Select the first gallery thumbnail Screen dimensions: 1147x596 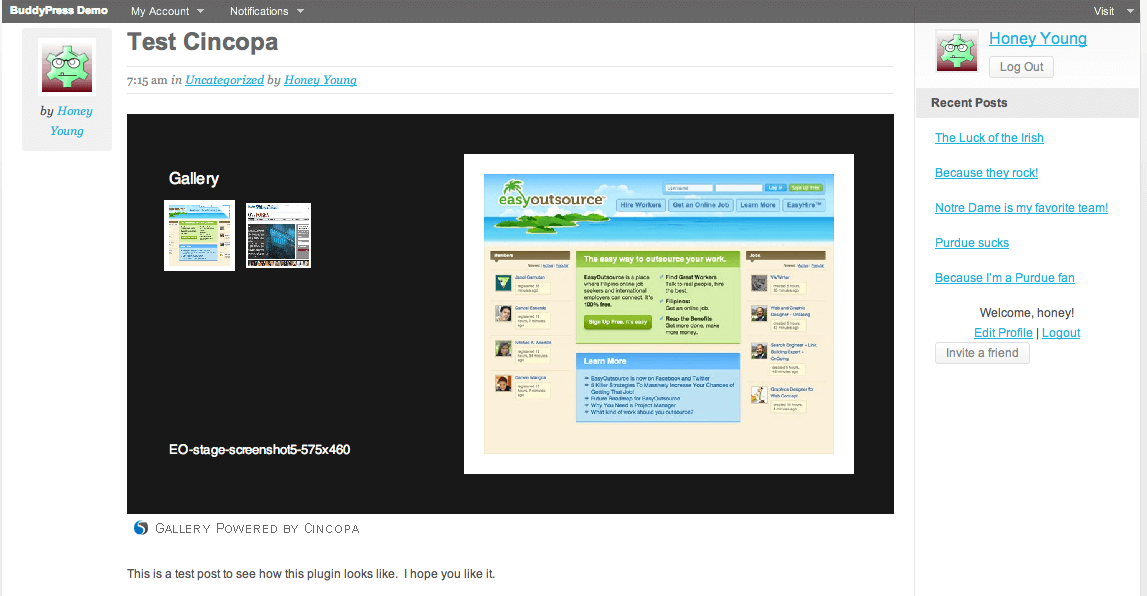(x=199, y=235)
